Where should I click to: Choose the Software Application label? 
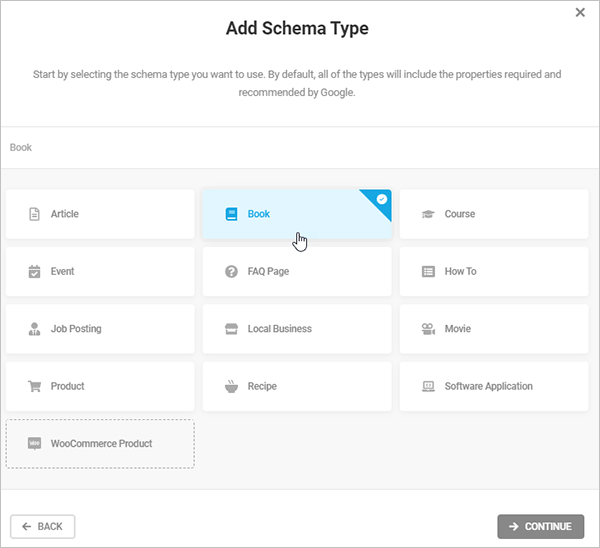pos(488,386)
